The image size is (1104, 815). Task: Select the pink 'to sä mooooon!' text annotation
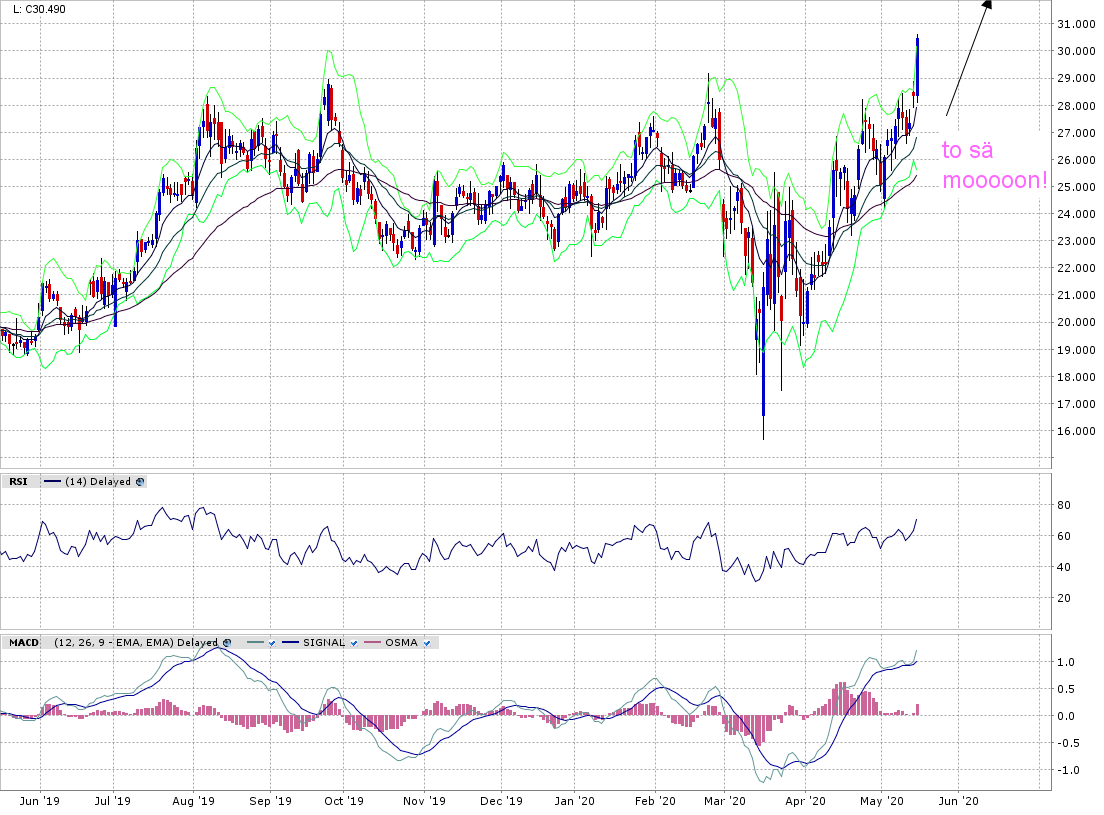pyautogui.click(x=994, y=167)
